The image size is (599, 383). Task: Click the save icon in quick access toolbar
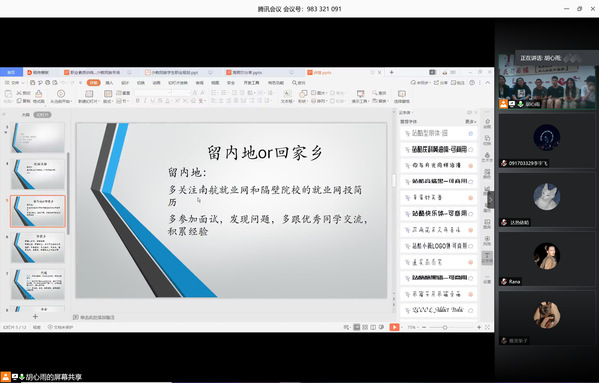(x=32, y=82)
